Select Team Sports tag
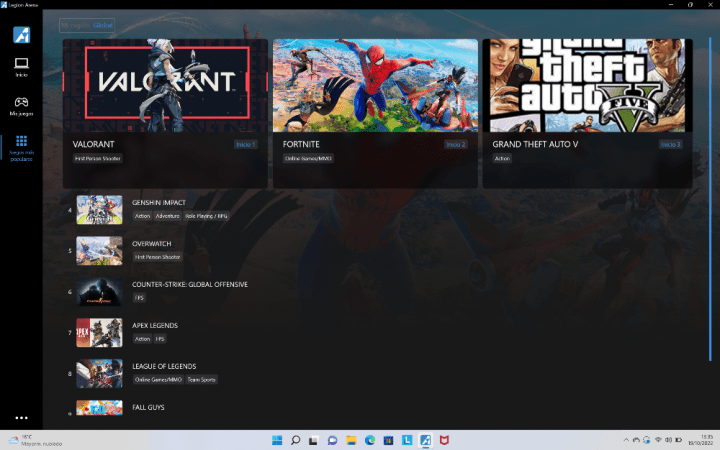 pos(202,380)
